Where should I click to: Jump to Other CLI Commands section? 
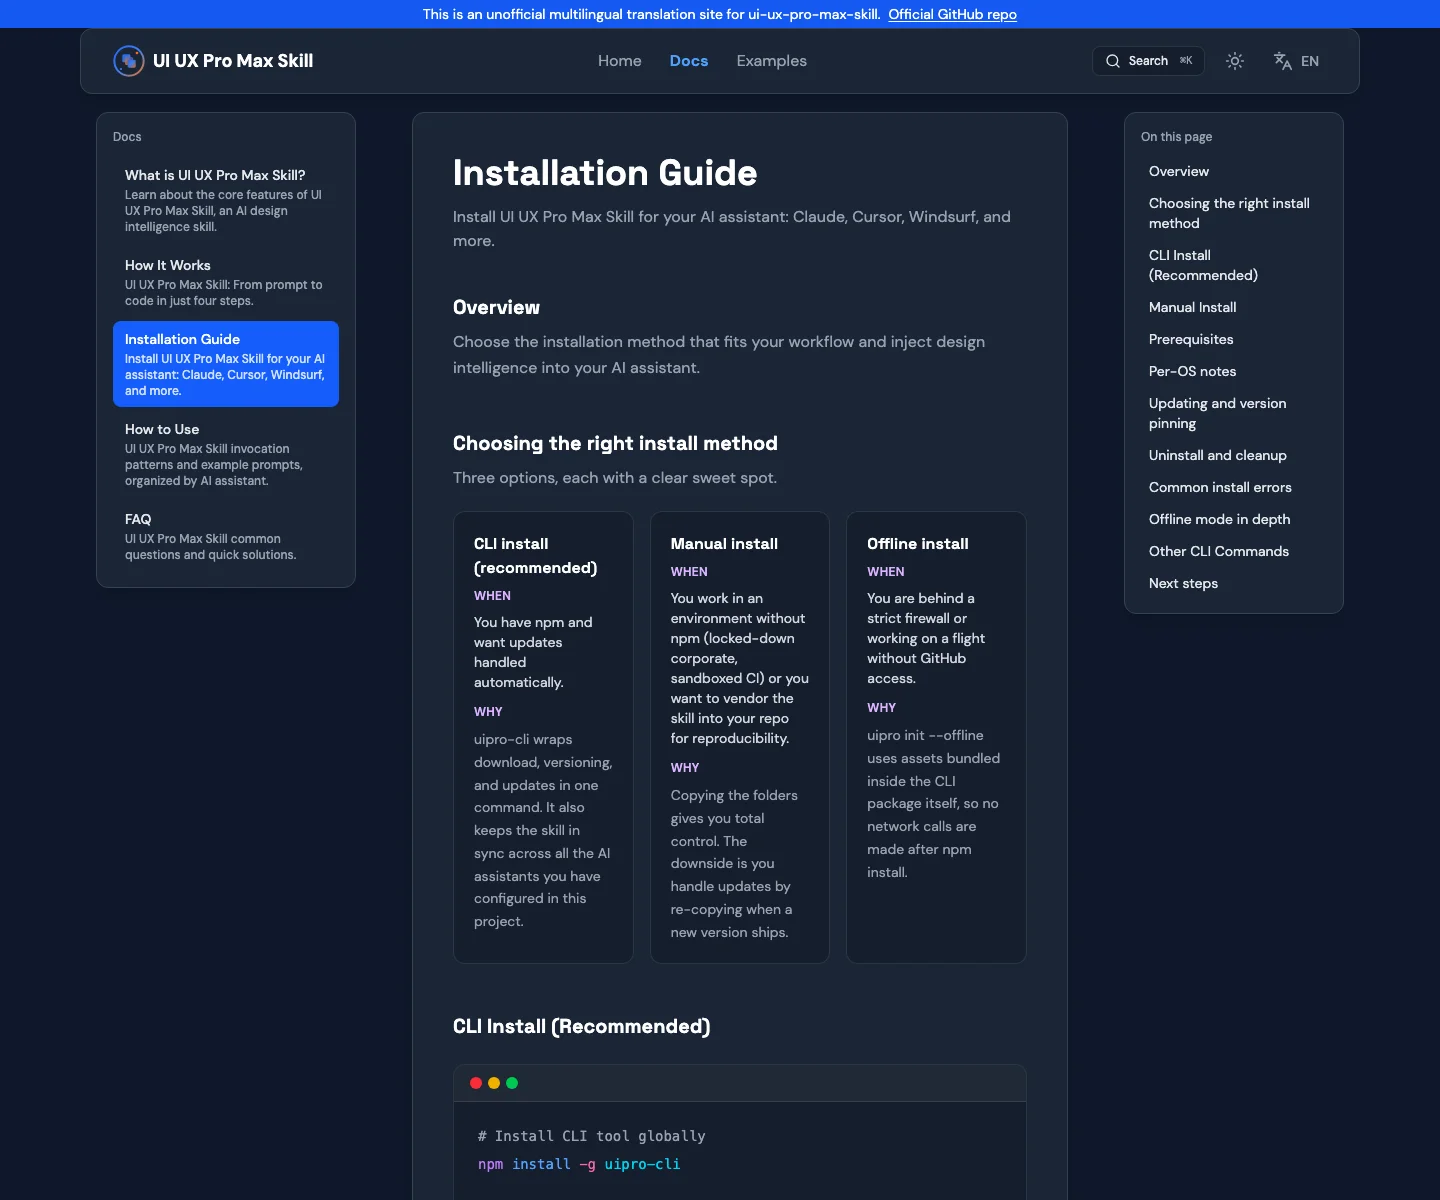(x=1218, y=551)
